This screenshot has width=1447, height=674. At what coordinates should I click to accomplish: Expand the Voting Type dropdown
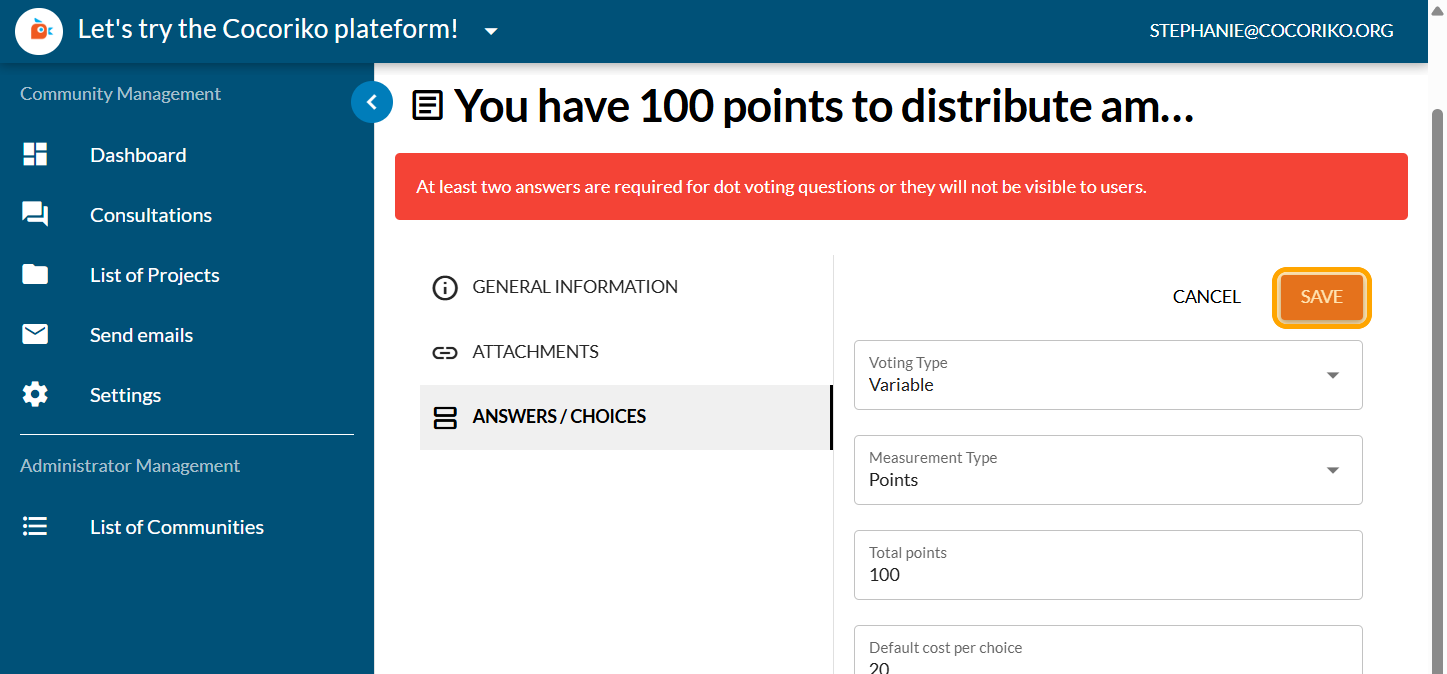pyautogui.click(x=1332, y=375)
